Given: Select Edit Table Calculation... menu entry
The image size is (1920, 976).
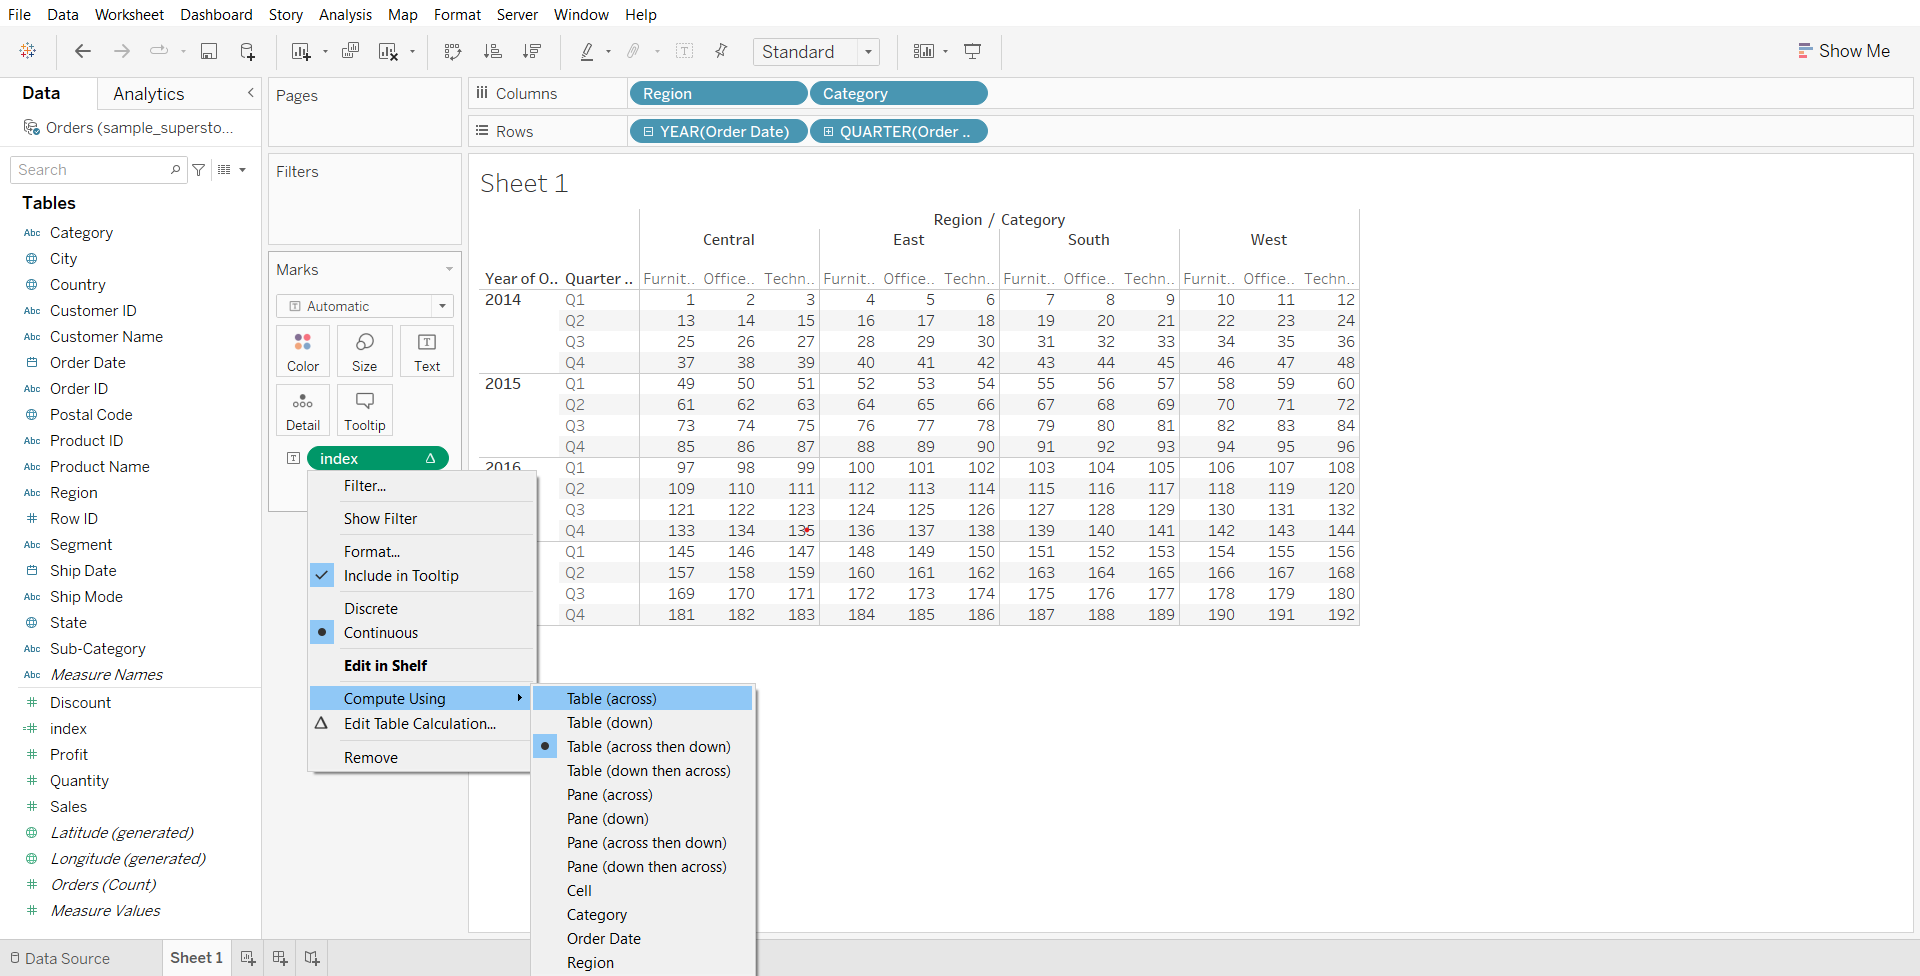Looking at the screenshot, I should pyautogui.click(x=419, y=724).
